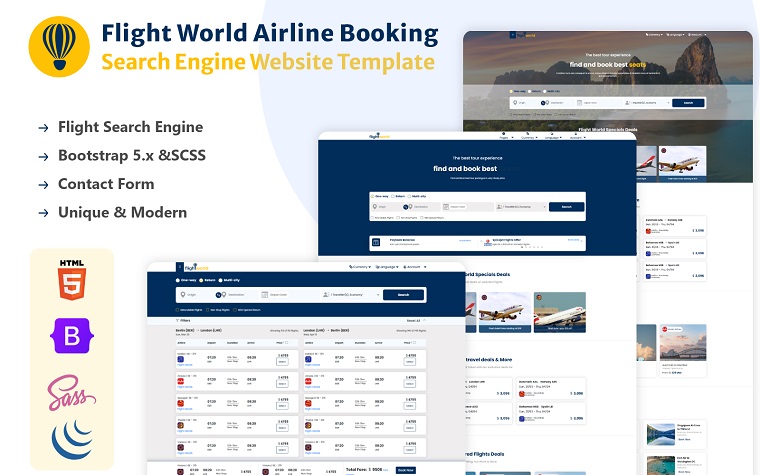Viewport: 760px width, 475px height.
Task: Open hamburger menu in flight results page
Action: pyautogui.click(x=178, y=267)
